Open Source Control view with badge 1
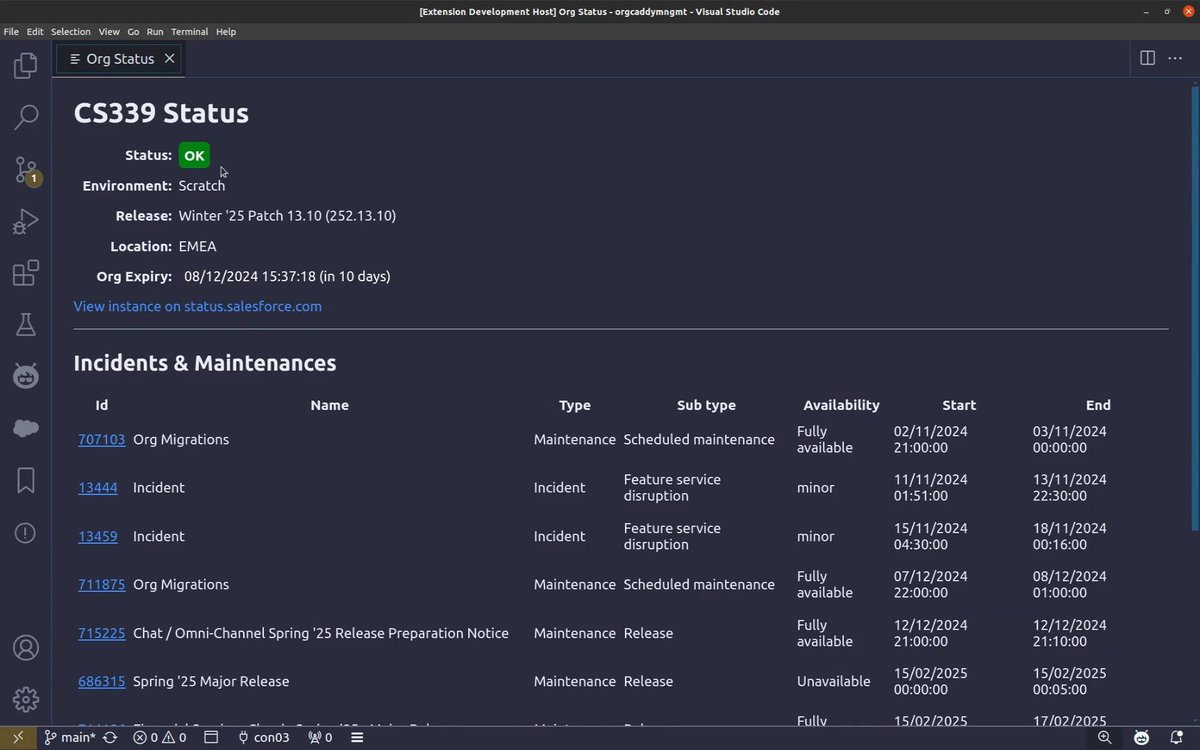 (x=26, y=170)
